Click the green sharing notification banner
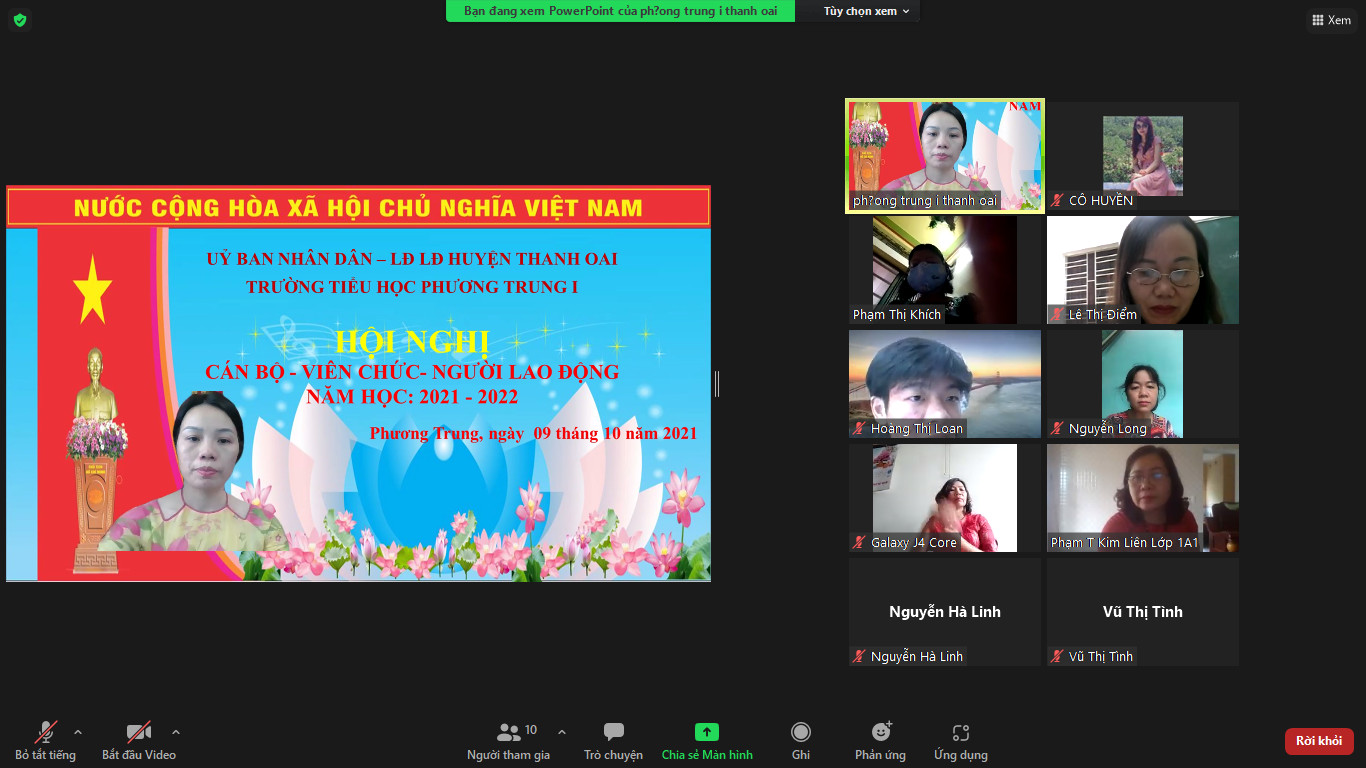1366x768 pixels. tap(620, 11)
